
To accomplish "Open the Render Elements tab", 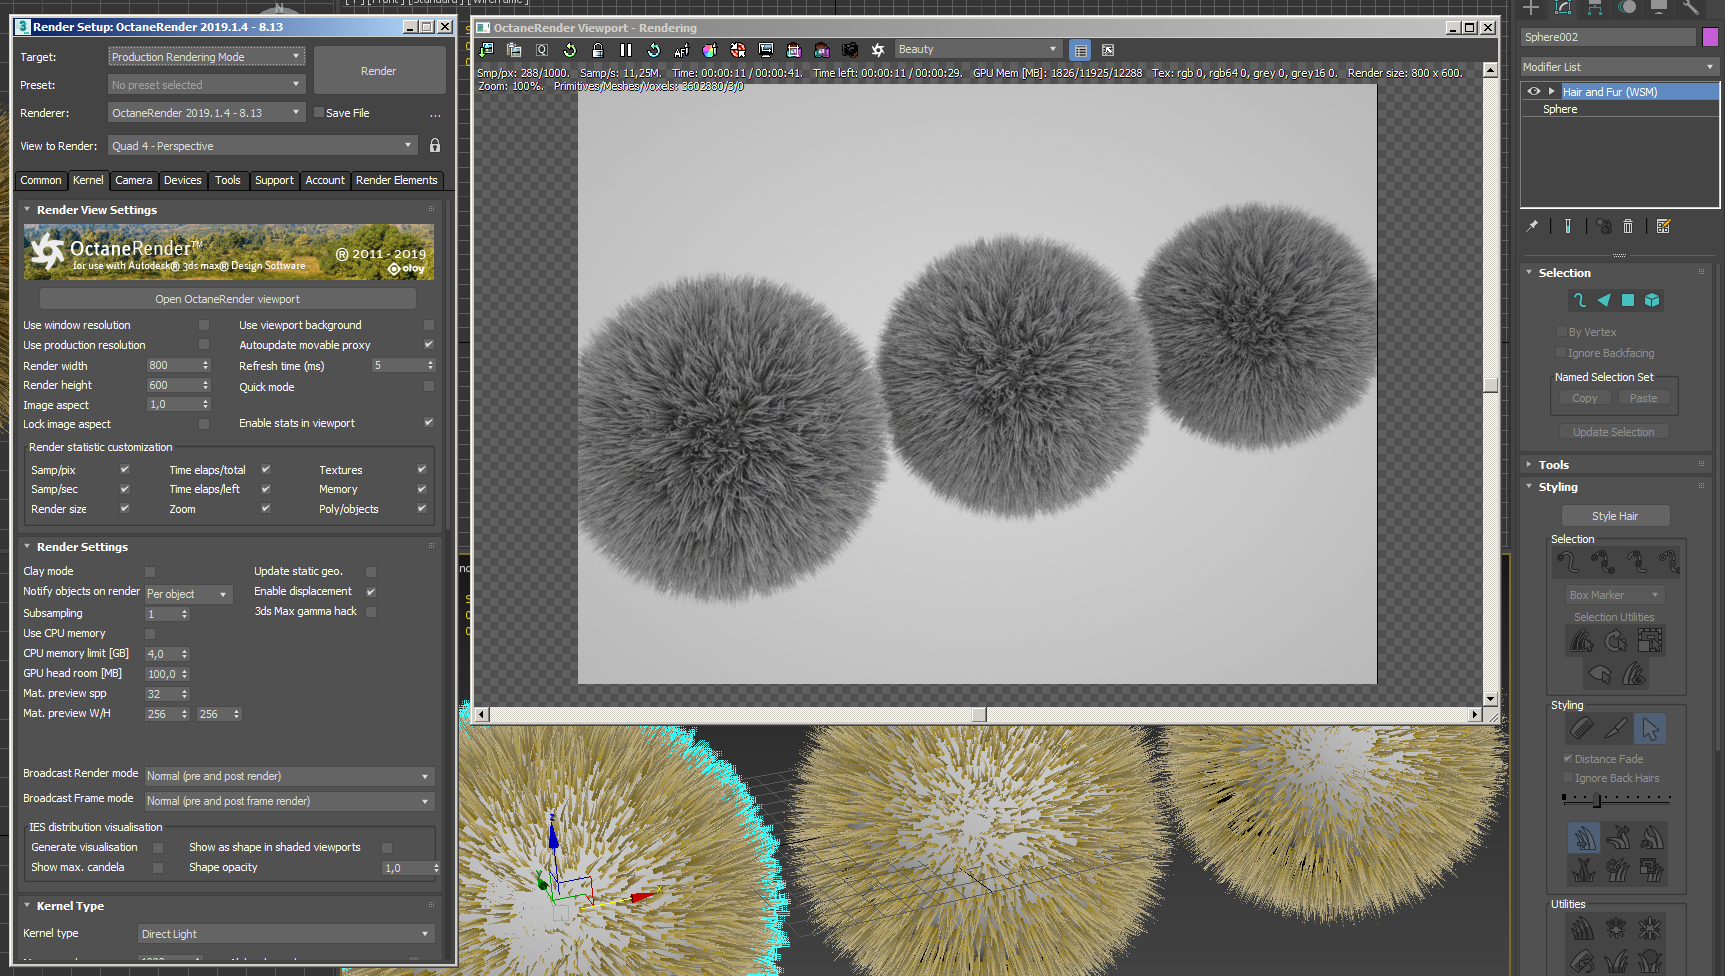I will pos(396,180).
